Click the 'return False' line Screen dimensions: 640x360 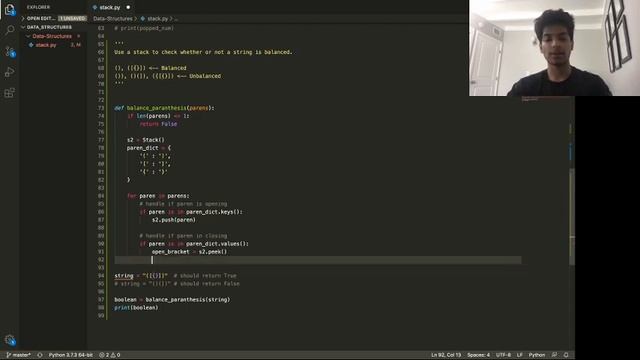(x=158, y=124)
